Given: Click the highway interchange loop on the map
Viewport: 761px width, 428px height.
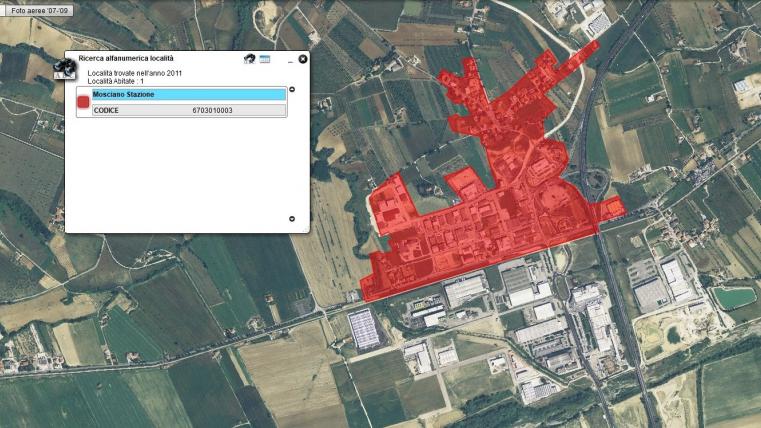Looking at the screenshot, I should (x=593, y=182).
